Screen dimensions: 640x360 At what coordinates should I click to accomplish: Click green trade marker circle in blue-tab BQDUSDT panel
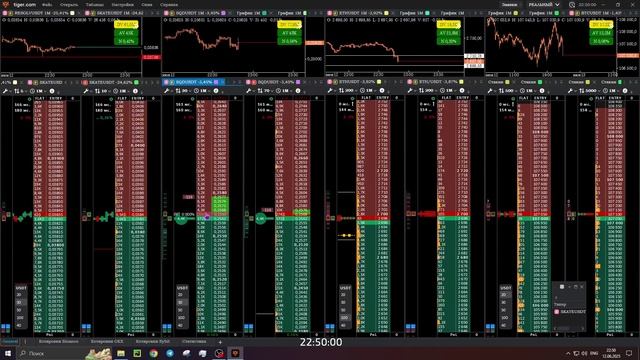(181, 219)
